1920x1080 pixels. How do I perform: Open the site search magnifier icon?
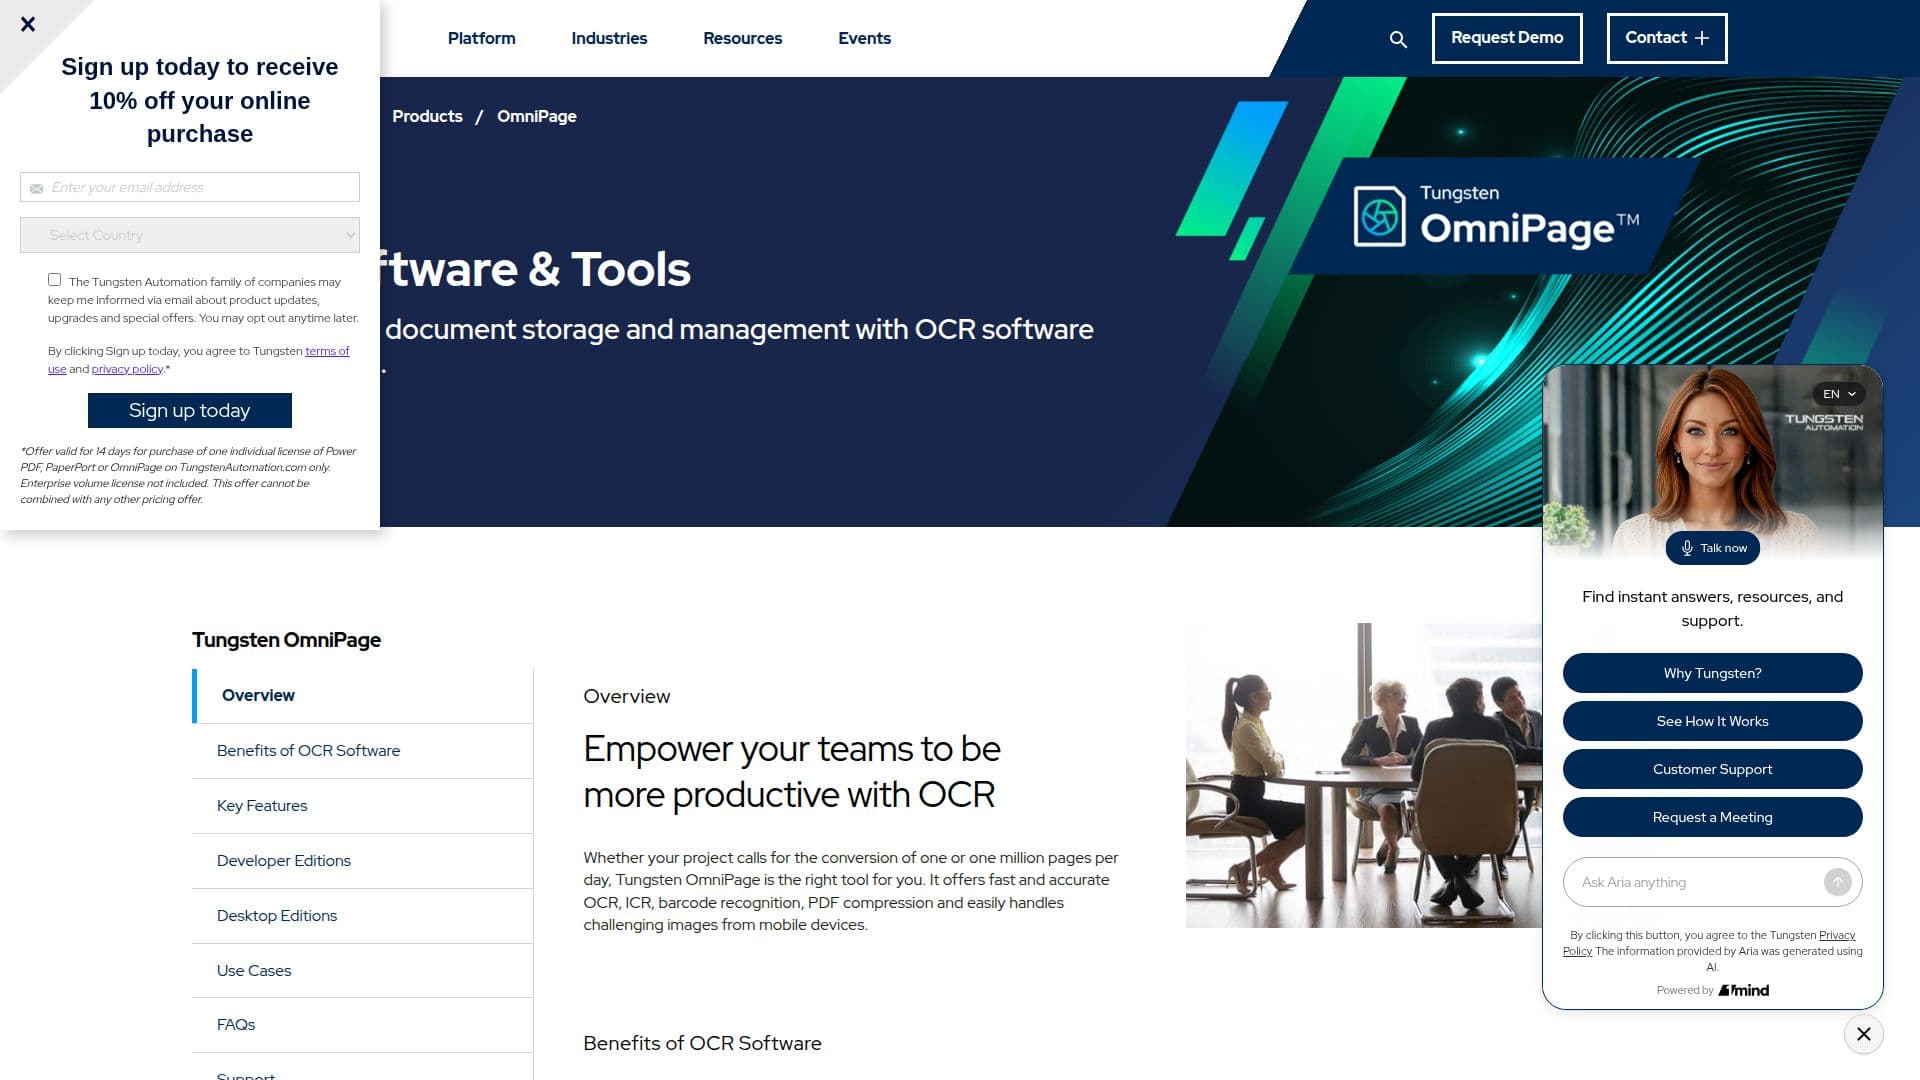(x=1398, y=39)
